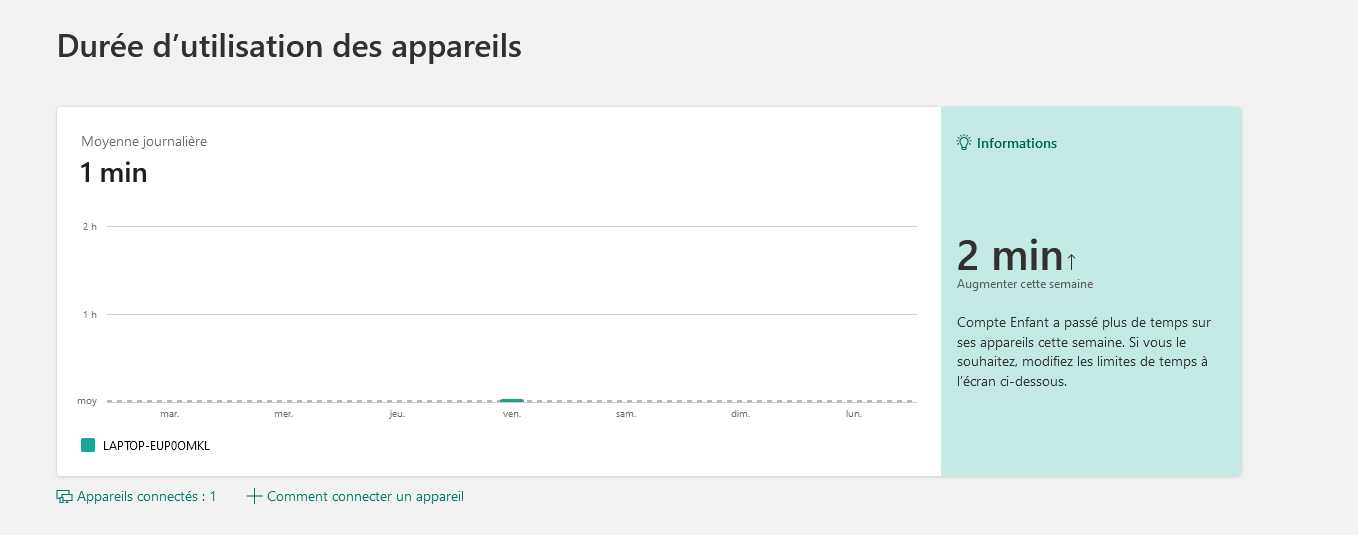Click the teal LAPTOP-EUP0OMKL legend square
This screenshot has height=535, width=1358.
click(x=88, y=445)
